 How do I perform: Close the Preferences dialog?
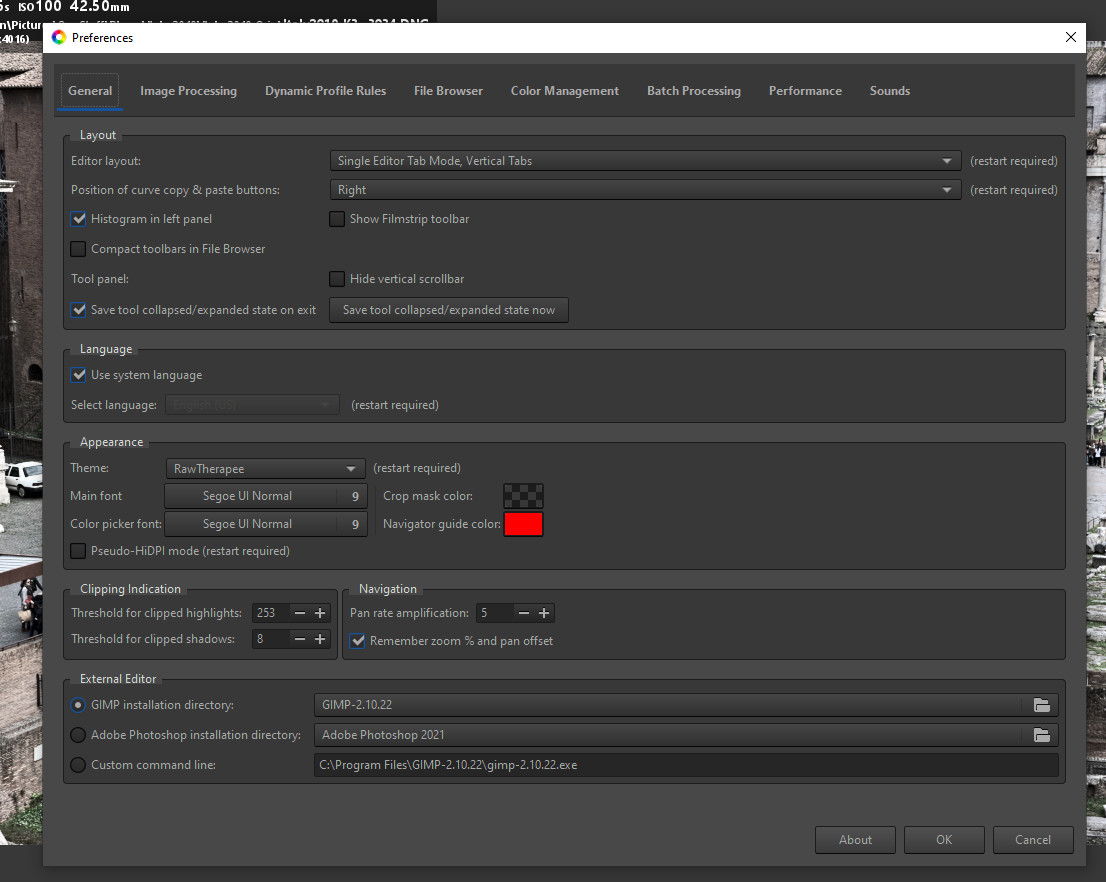click(x=1071, y=37)
